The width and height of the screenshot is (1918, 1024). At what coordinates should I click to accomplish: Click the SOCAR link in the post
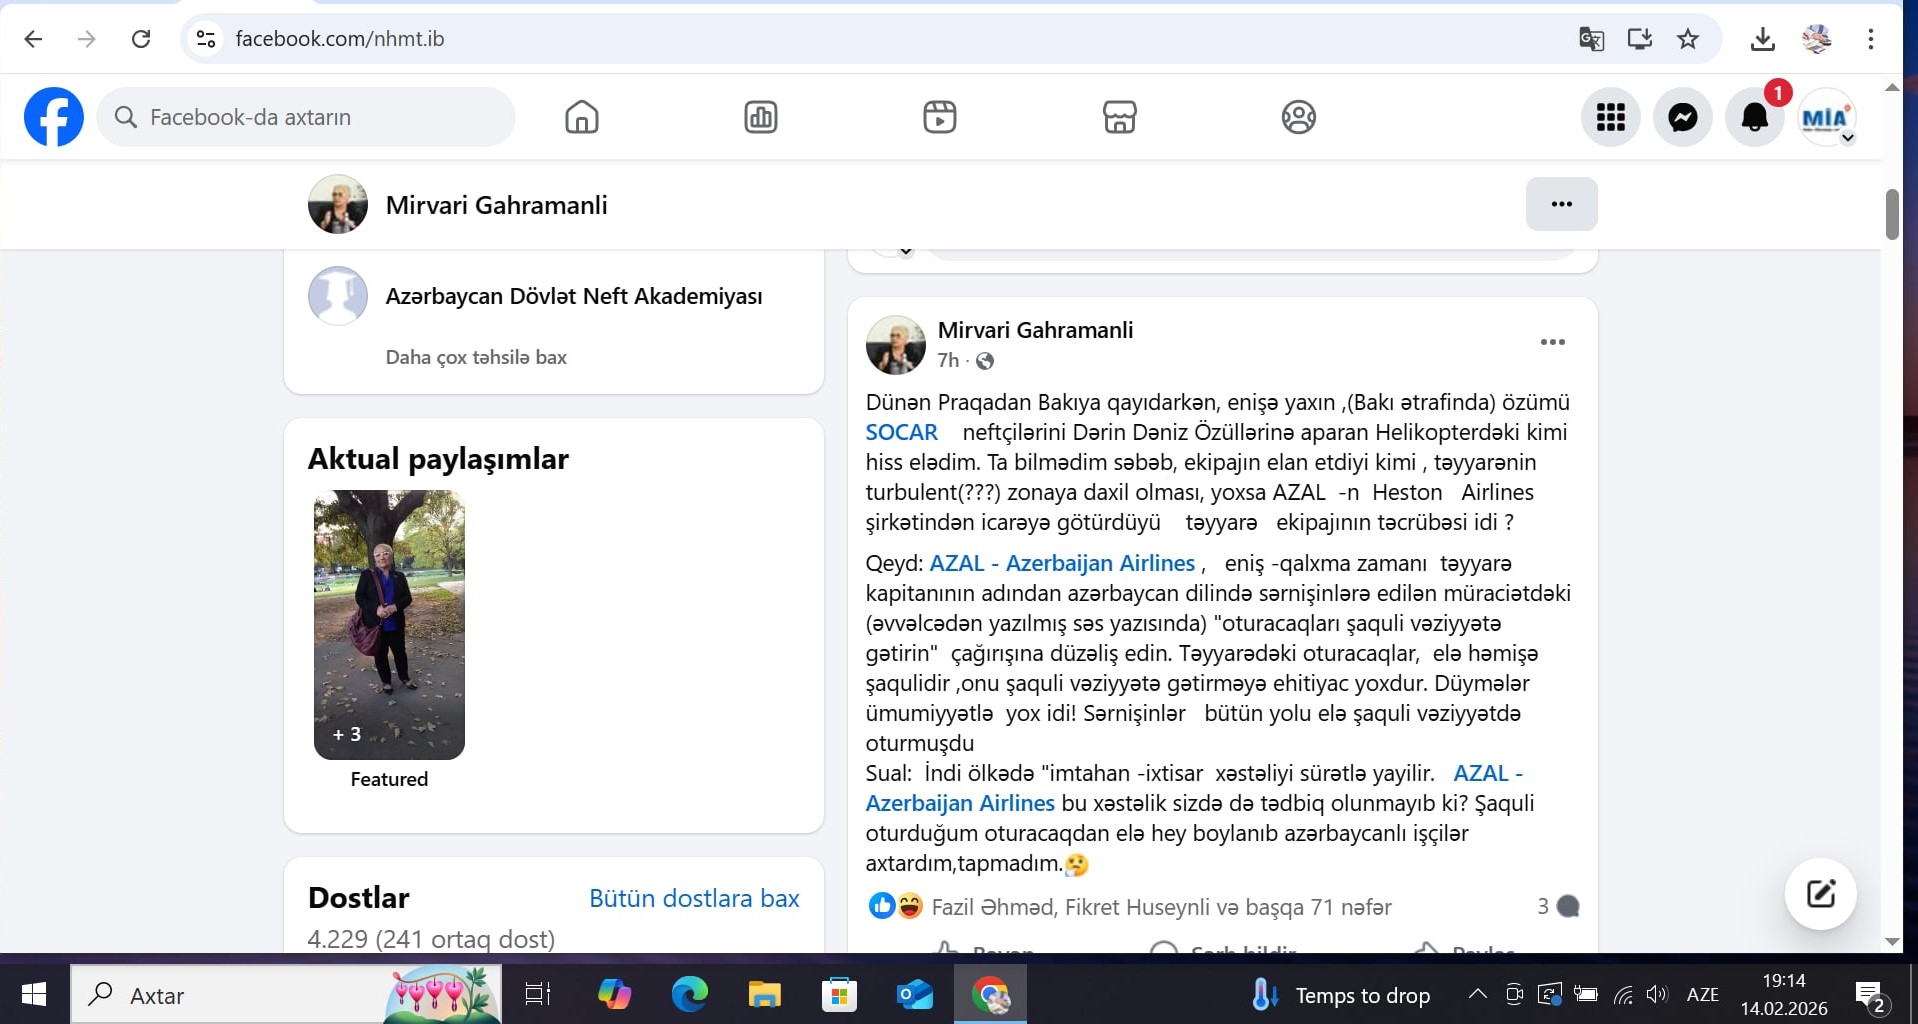click(x=901, y=432)
